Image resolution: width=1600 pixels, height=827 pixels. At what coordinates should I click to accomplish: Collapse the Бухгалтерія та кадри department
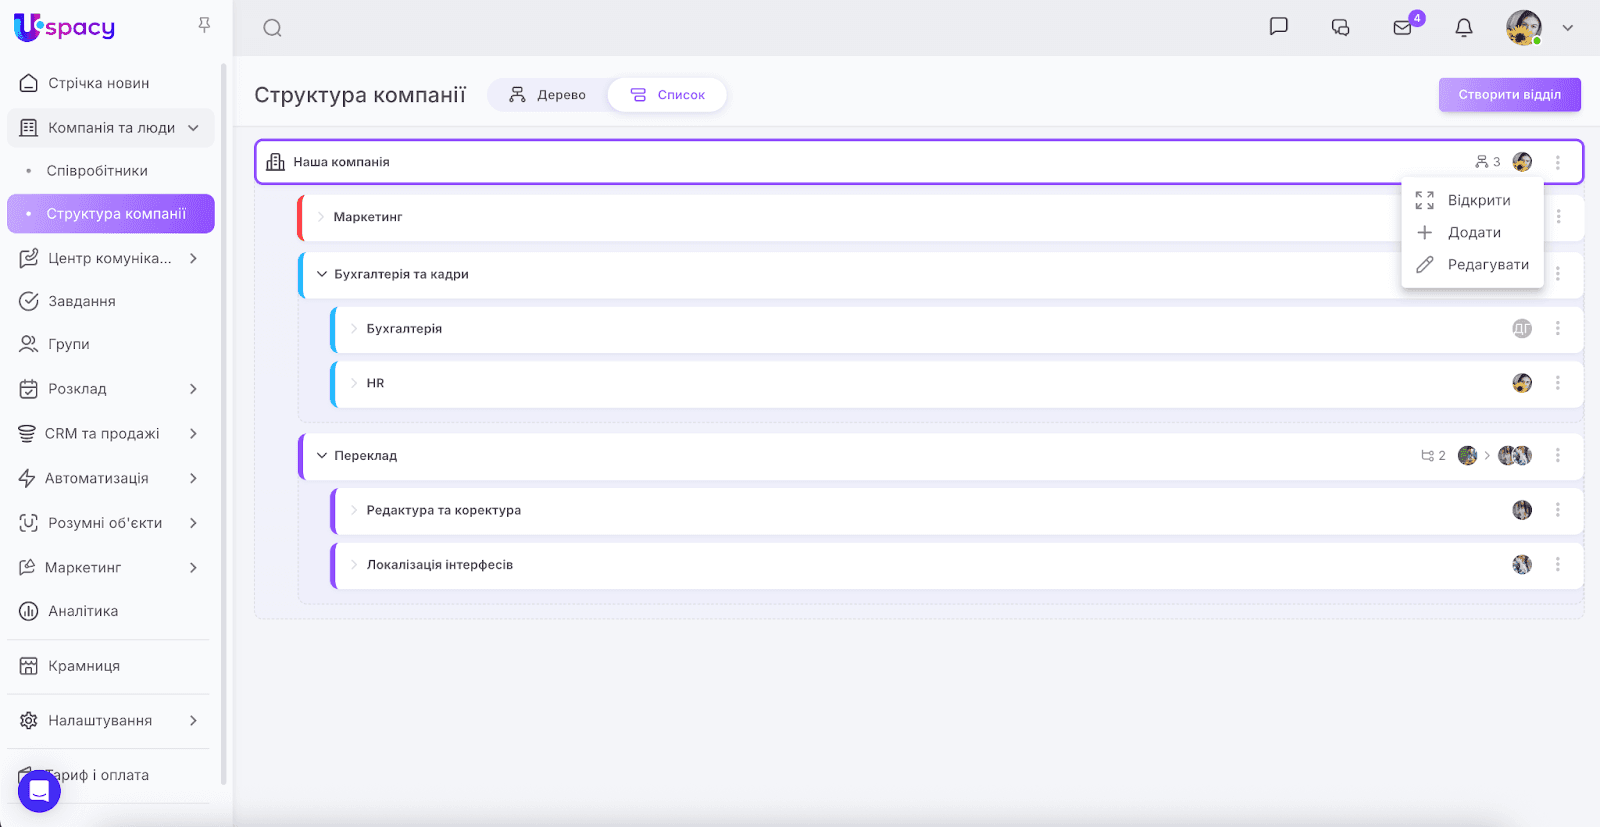click(322, 274)
